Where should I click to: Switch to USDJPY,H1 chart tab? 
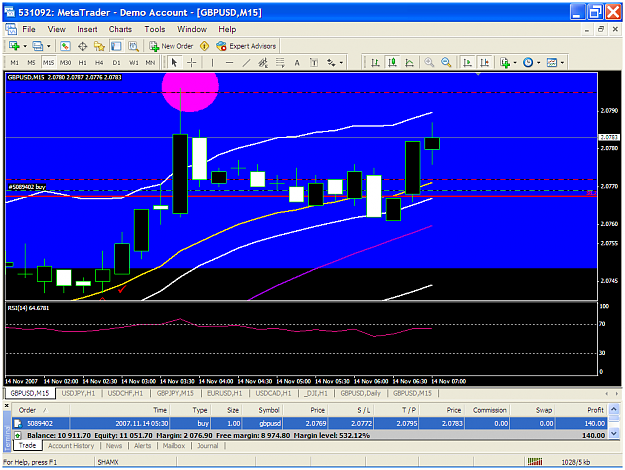click(x=79, y=393)
